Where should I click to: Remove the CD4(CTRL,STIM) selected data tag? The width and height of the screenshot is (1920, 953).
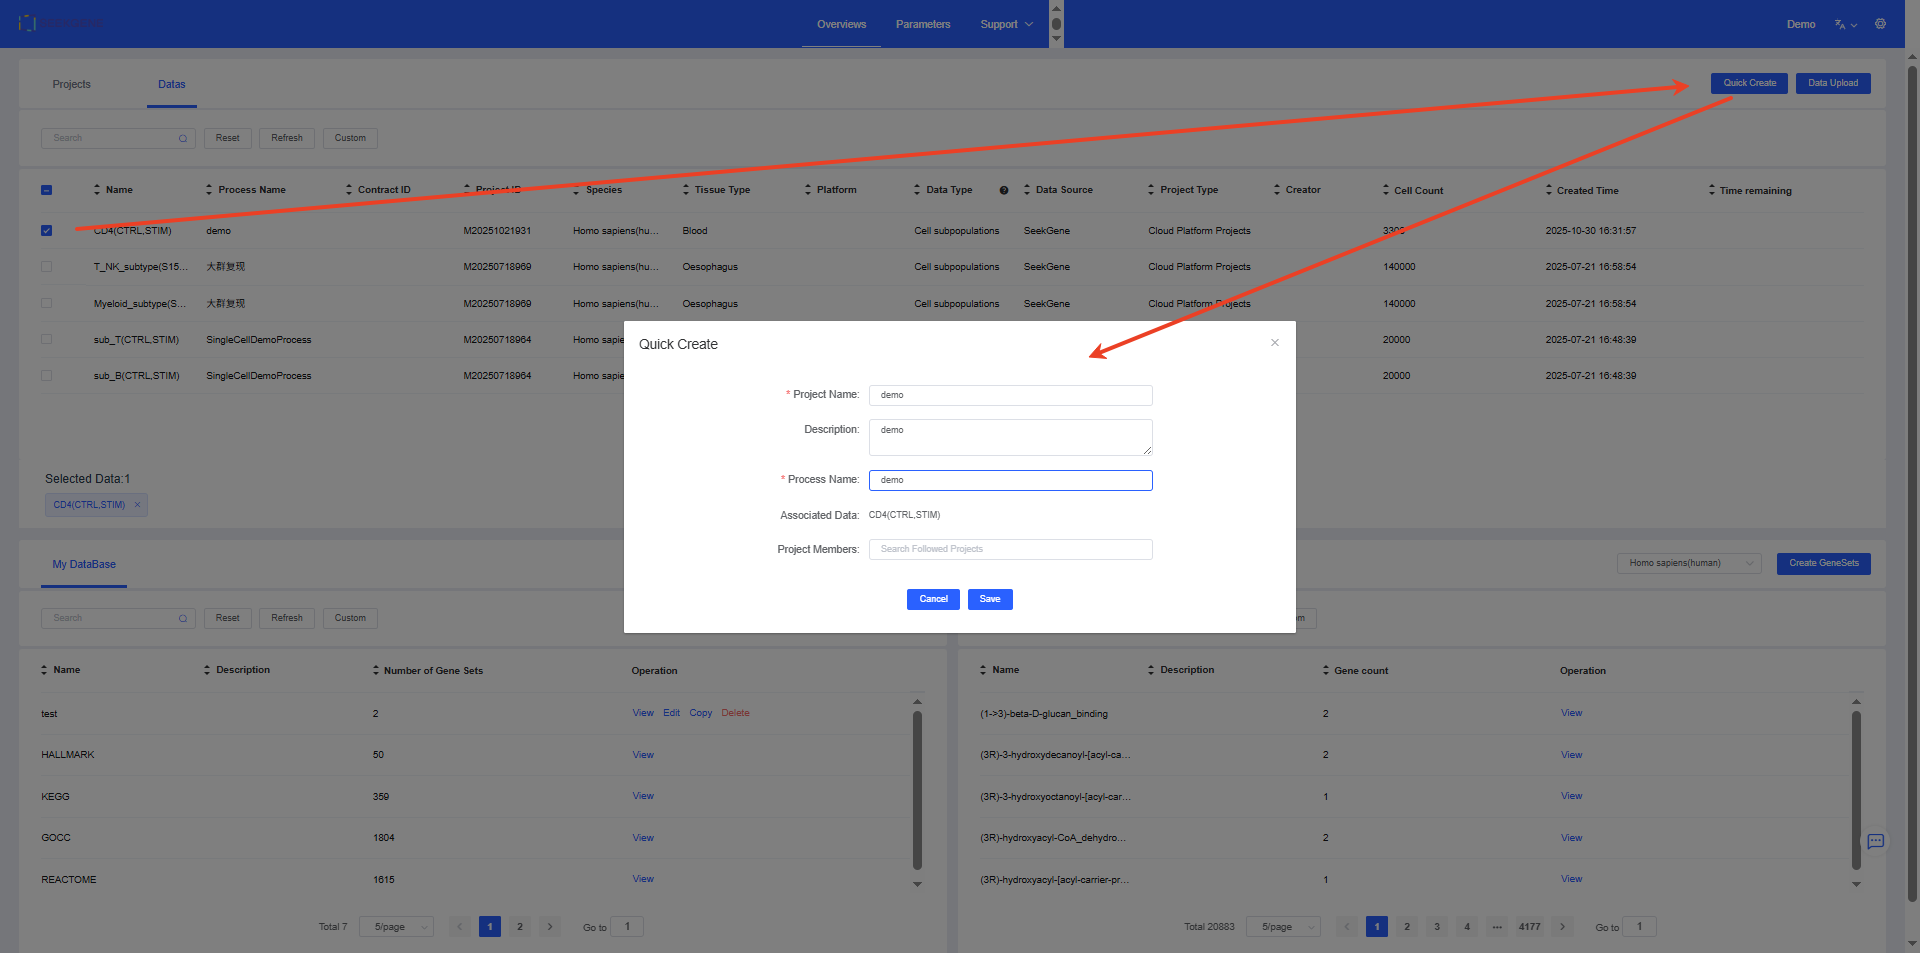click(x=137, y=505)
